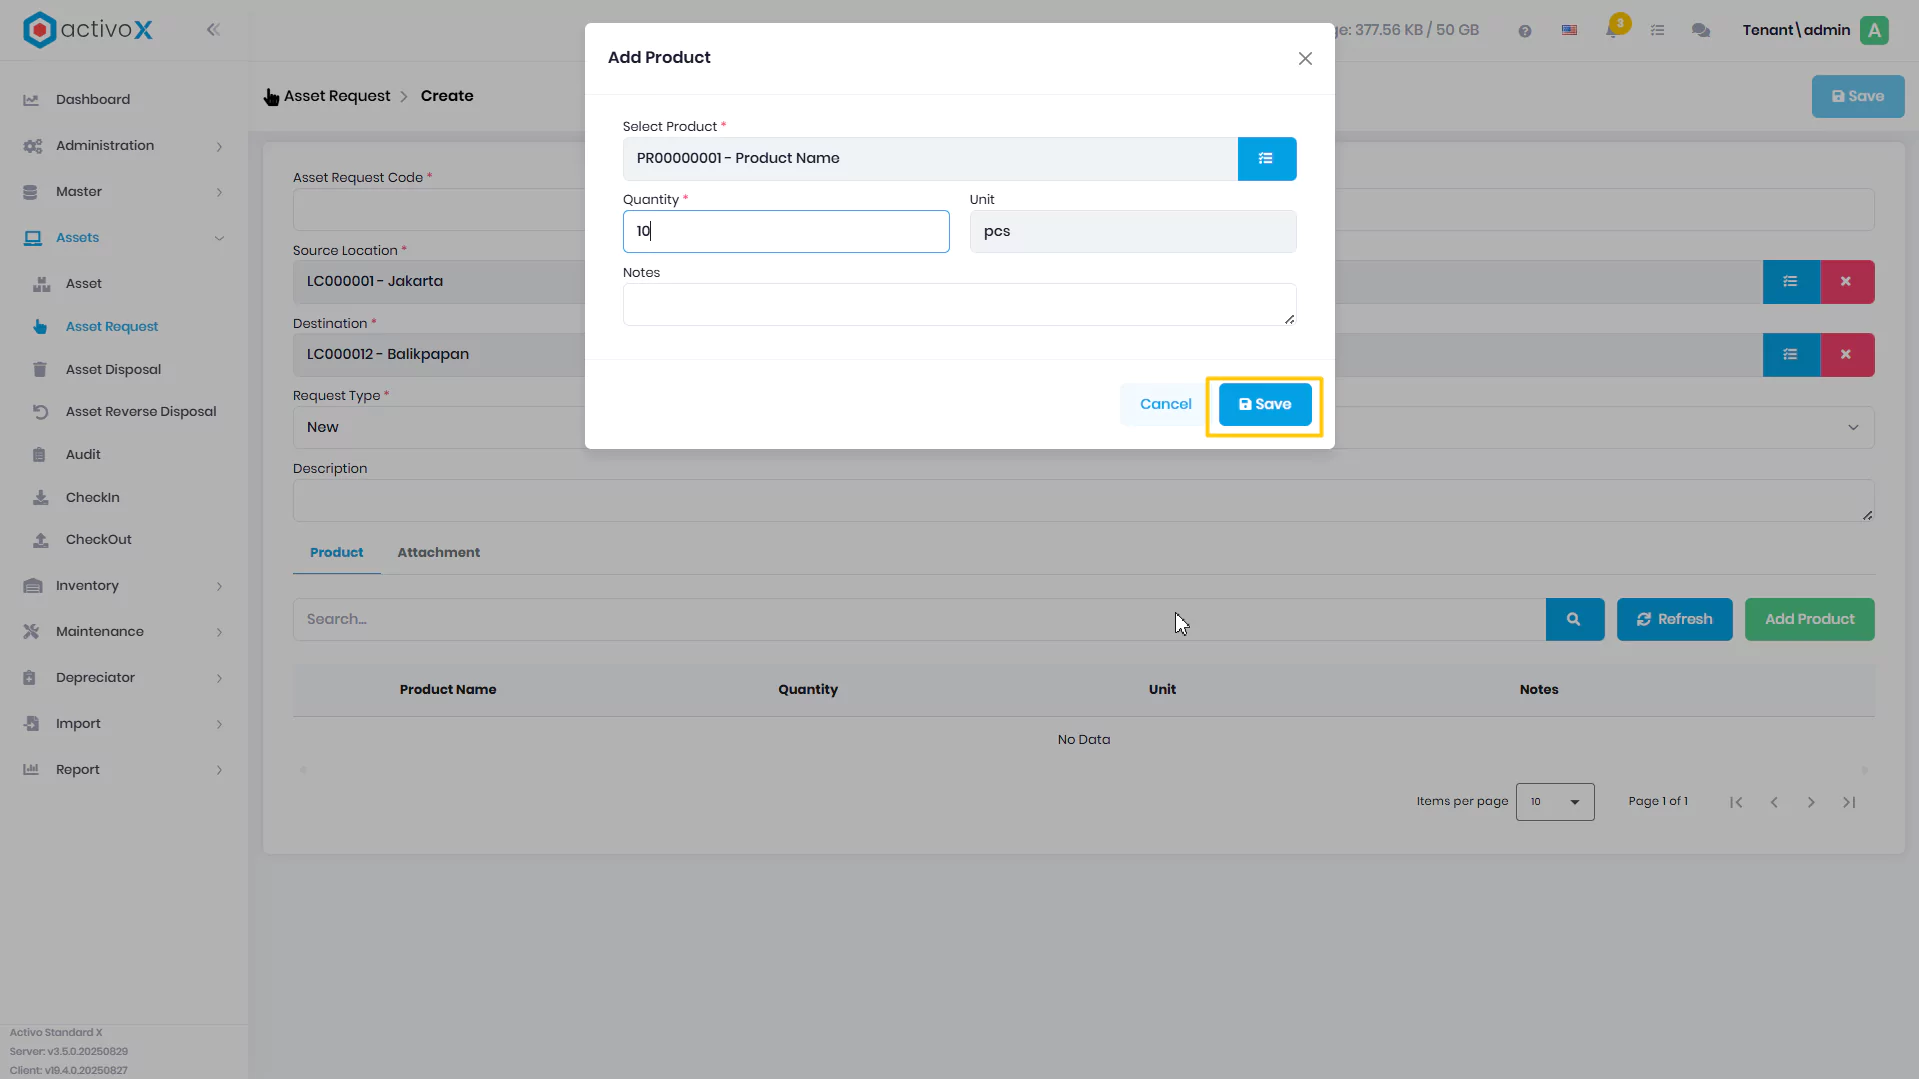This screenshot has height=1079, width=1919.
Task: Open the Audit page
Action: [83, 455]
